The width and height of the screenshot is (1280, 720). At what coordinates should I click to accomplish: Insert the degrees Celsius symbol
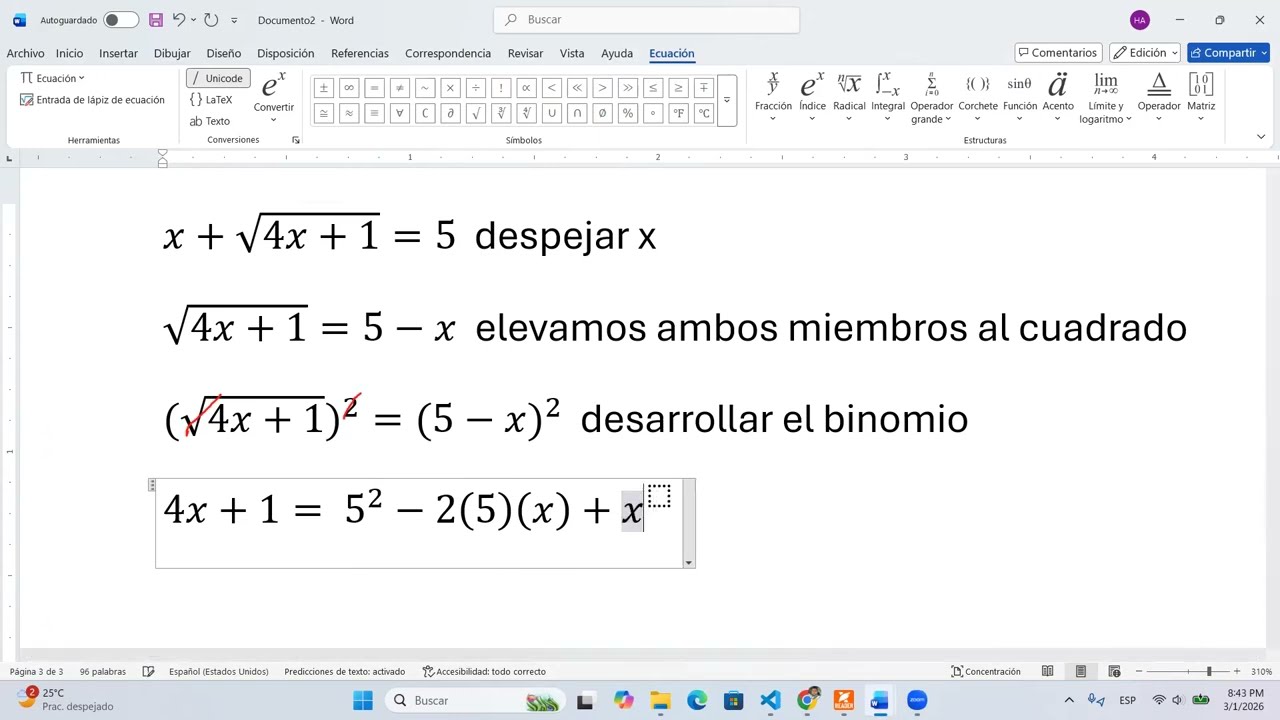704,113
